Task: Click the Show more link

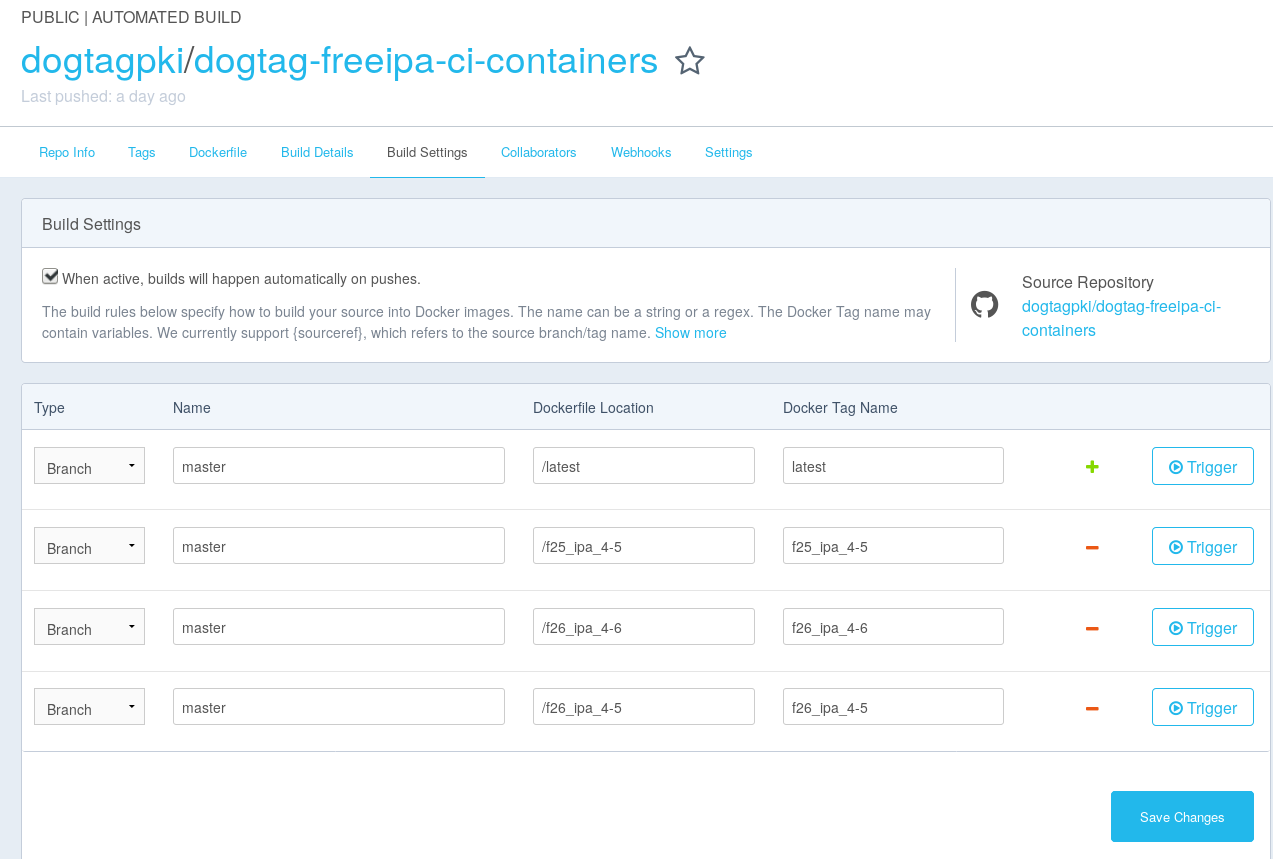Action: [690, 333]
